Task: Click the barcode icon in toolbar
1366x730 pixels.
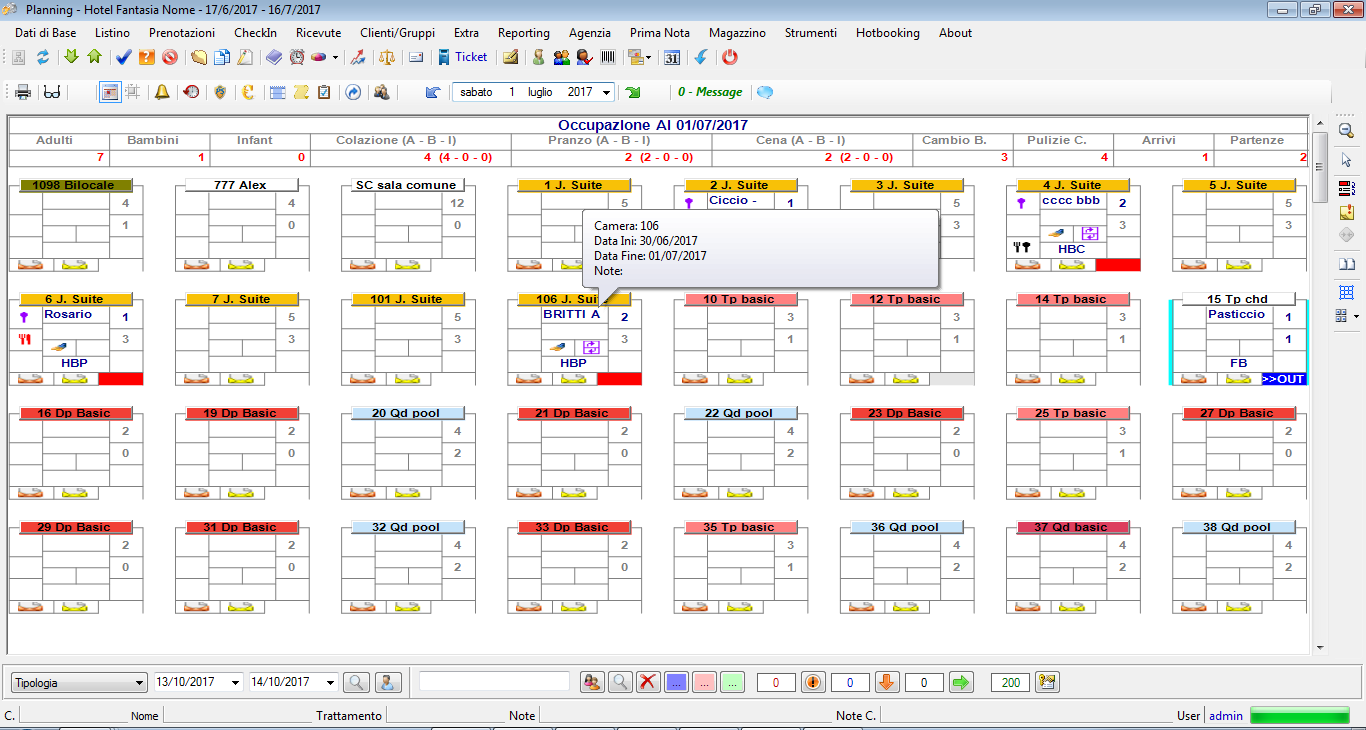Action: (x=608, y=57)
